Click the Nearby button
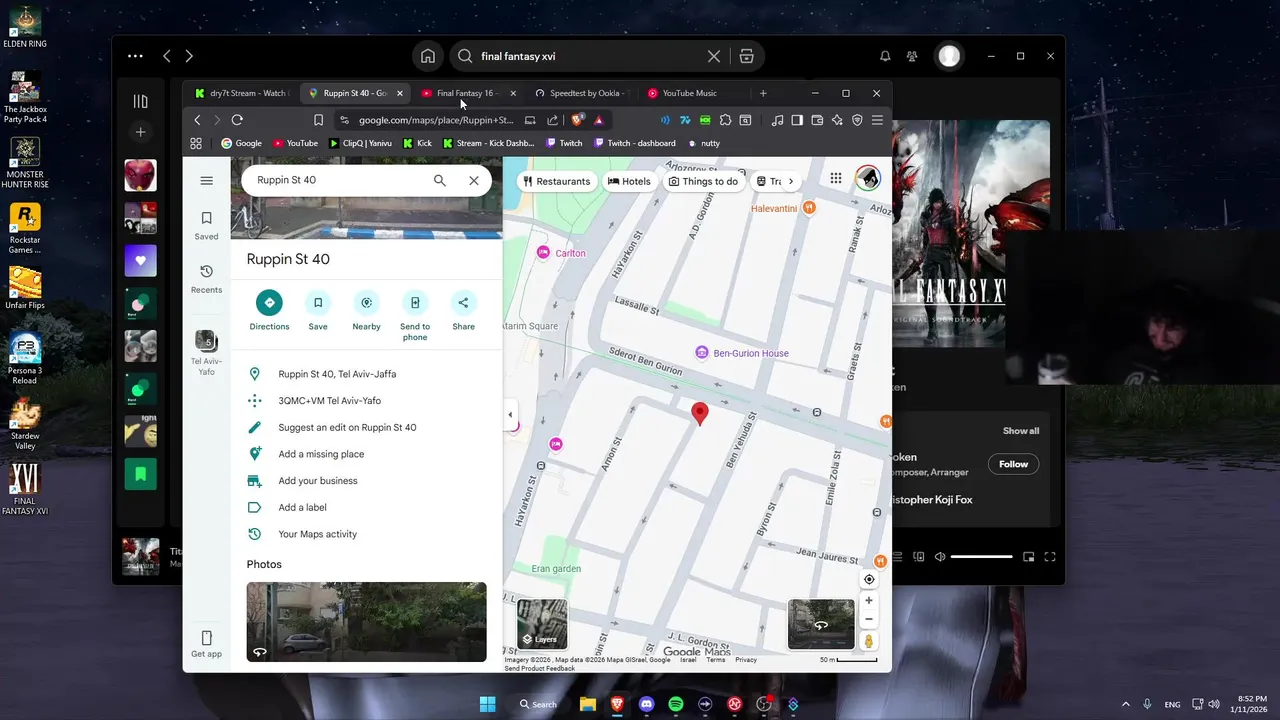The width and height of the screenshot is (1280, 720). (x=366, y=311)
